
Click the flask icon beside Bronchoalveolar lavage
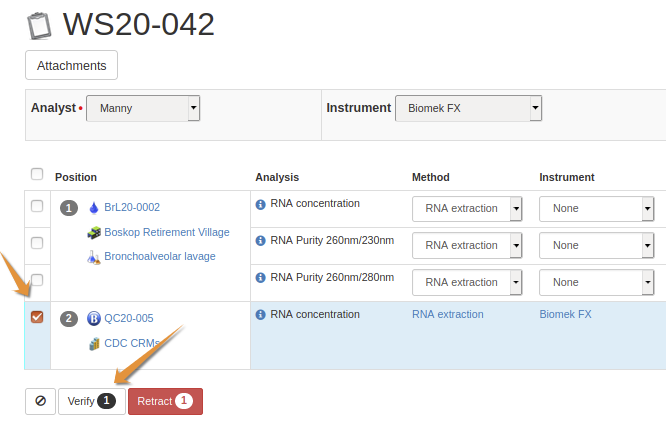click(94, 257)
